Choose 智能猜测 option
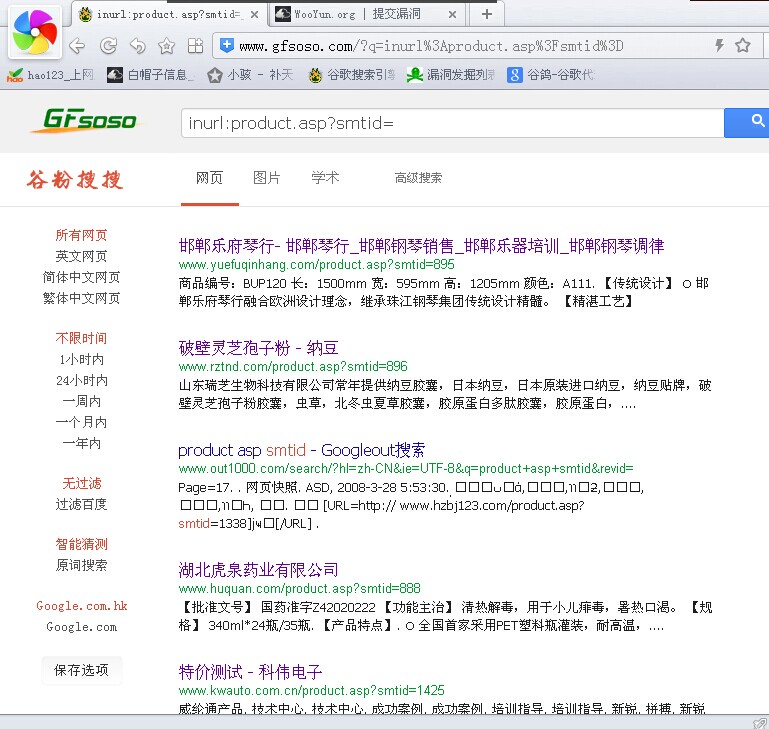 coord(81,545)
